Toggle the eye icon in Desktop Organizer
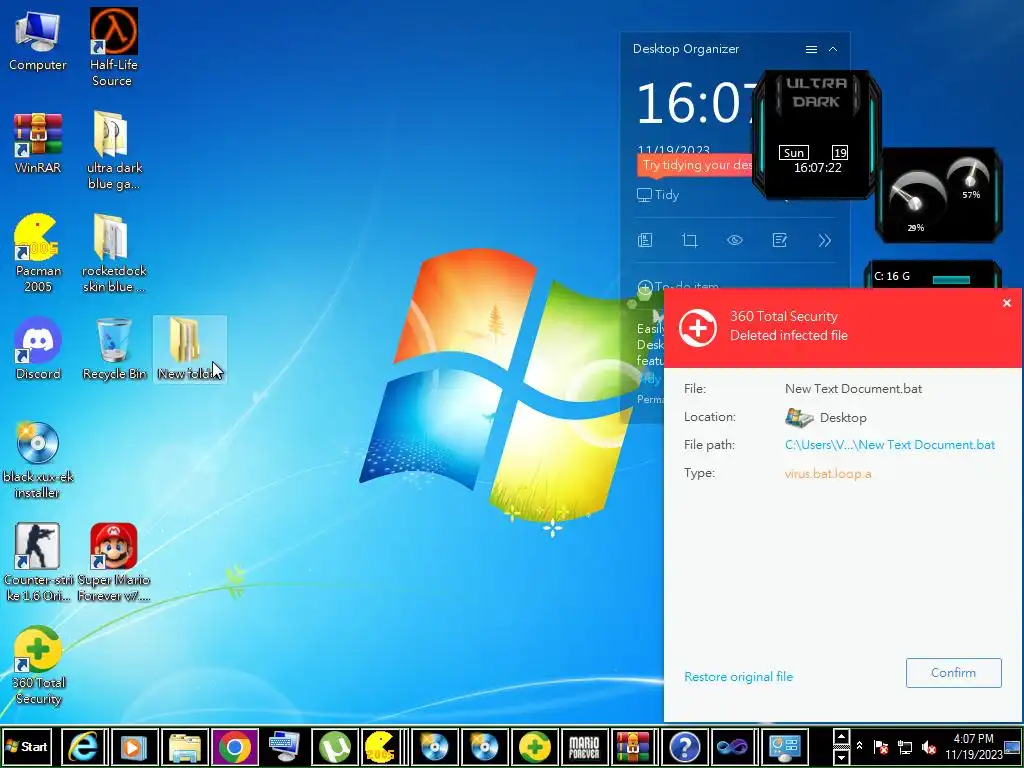The image size is (1024, 768). pyautogui.click(x=735, y=240)
